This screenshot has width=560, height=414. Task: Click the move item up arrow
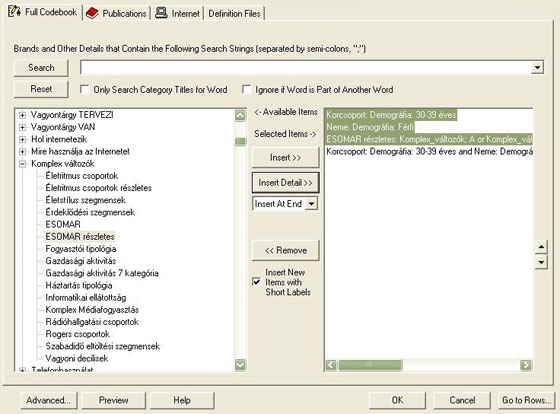[x=541, y=247]
